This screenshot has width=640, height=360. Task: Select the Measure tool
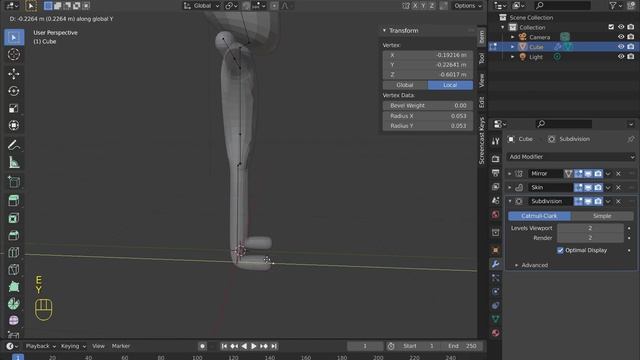pyautogui.click(x=14, y=162)
